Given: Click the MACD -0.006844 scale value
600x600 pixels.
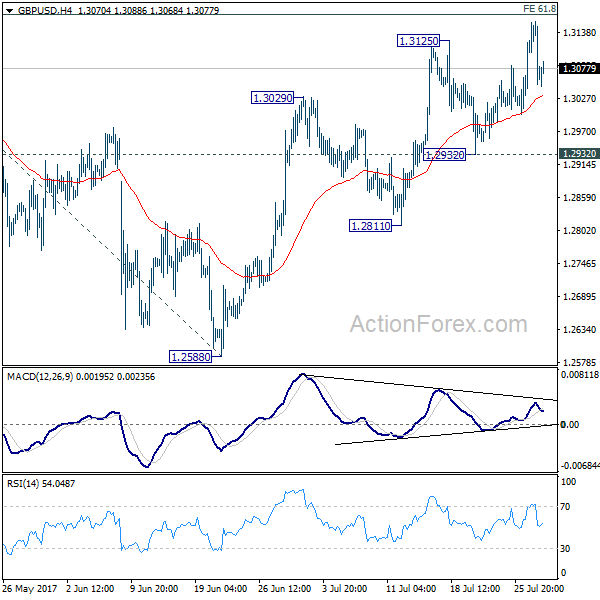Looking at the screenshot, I should [580, 466].
